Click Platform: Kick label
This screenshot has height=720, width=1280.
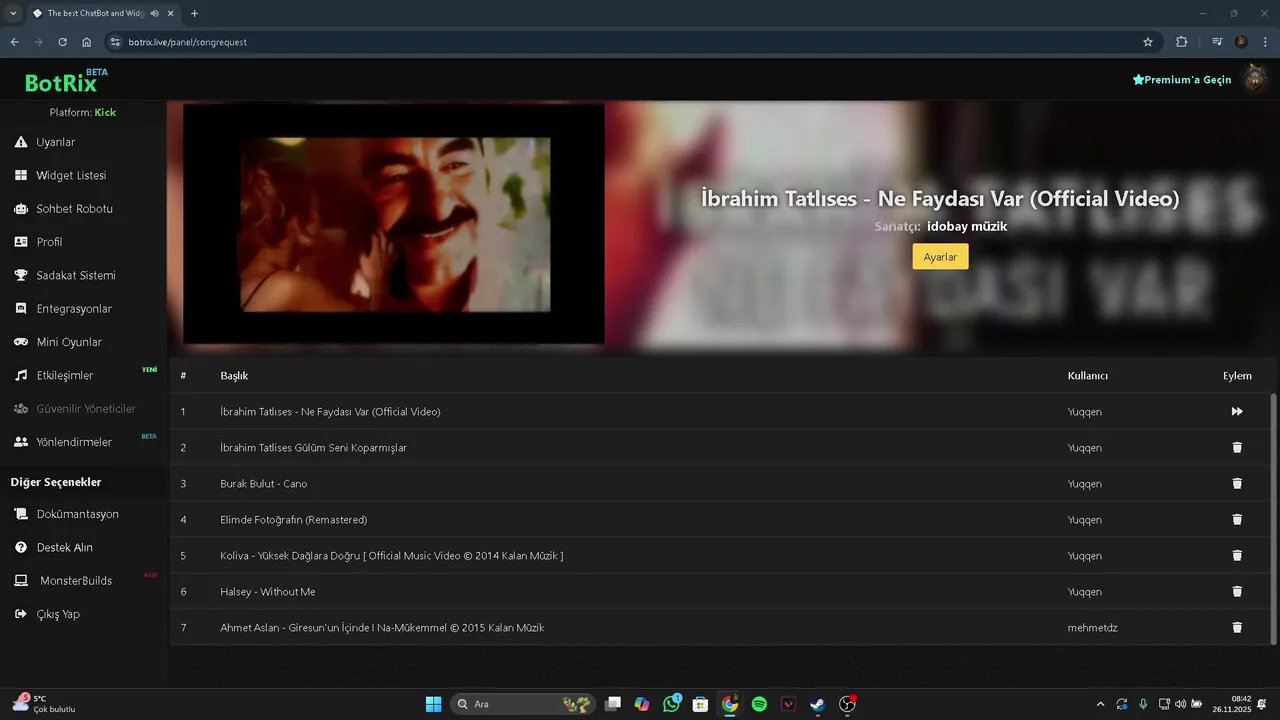(83, 112)
